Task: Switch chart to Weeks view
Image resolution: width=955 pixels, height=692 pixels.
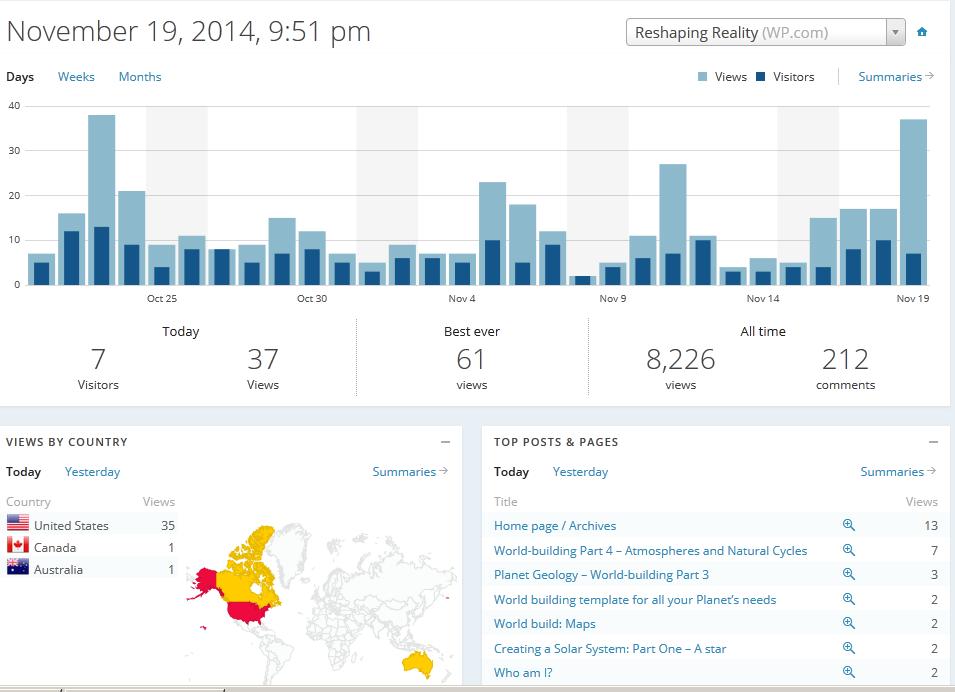Action: 76,77
